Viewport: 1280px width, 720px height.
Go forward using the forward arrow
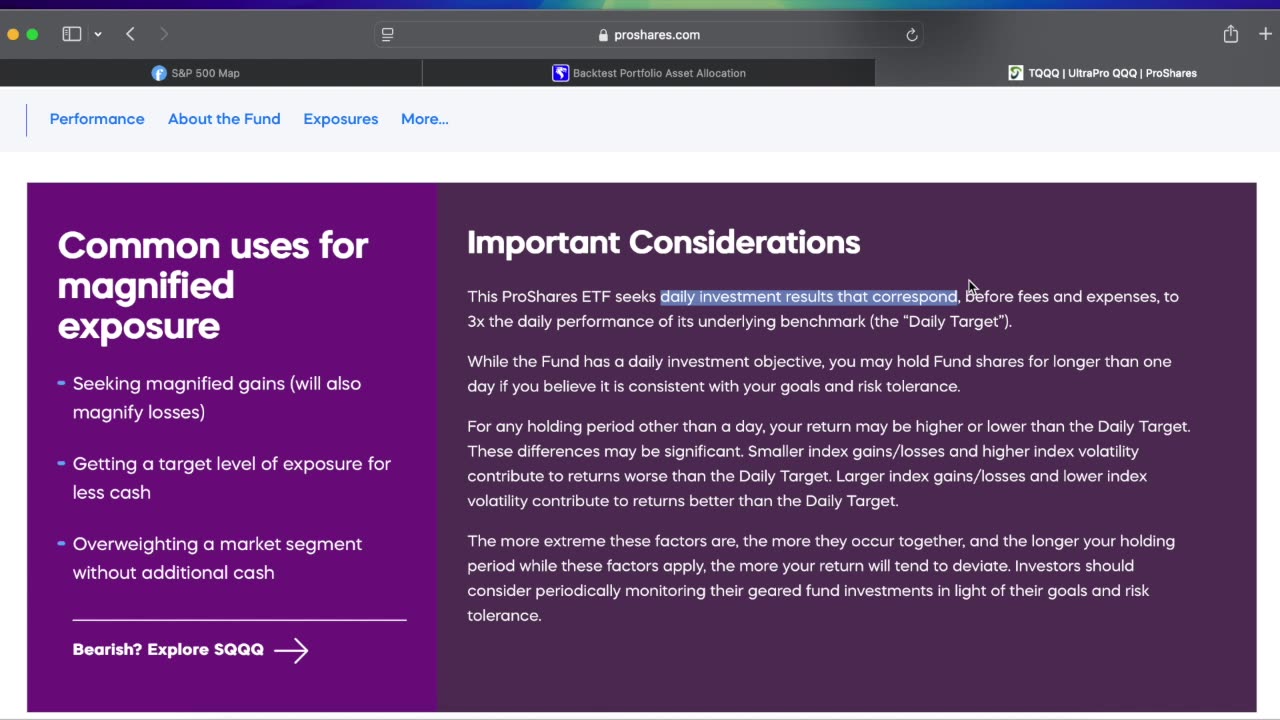[164, 34]
